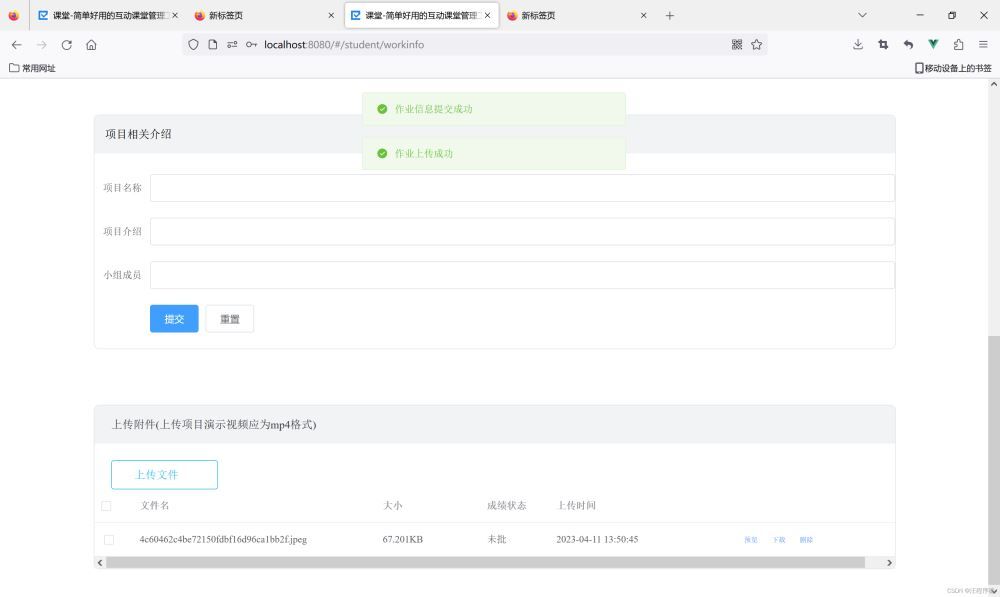
Task: Open the tracking protection shield icon
Action: coord(194,44)
